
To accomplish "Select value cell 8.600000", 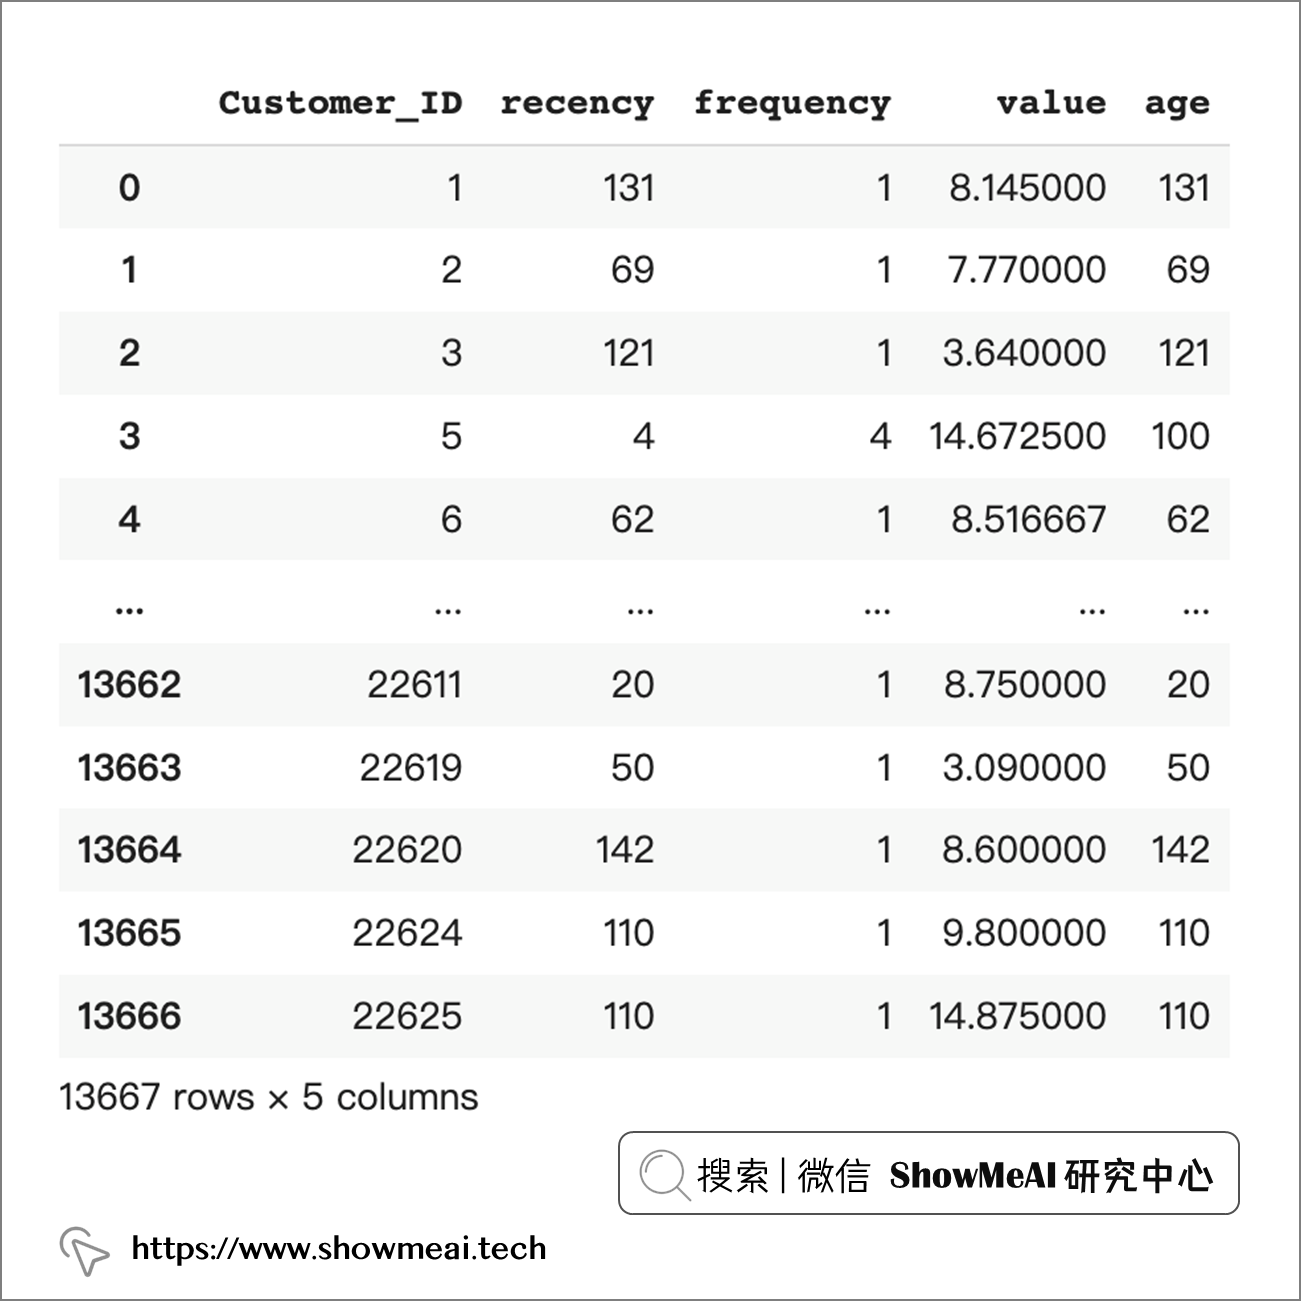I will pos(1024,850).
